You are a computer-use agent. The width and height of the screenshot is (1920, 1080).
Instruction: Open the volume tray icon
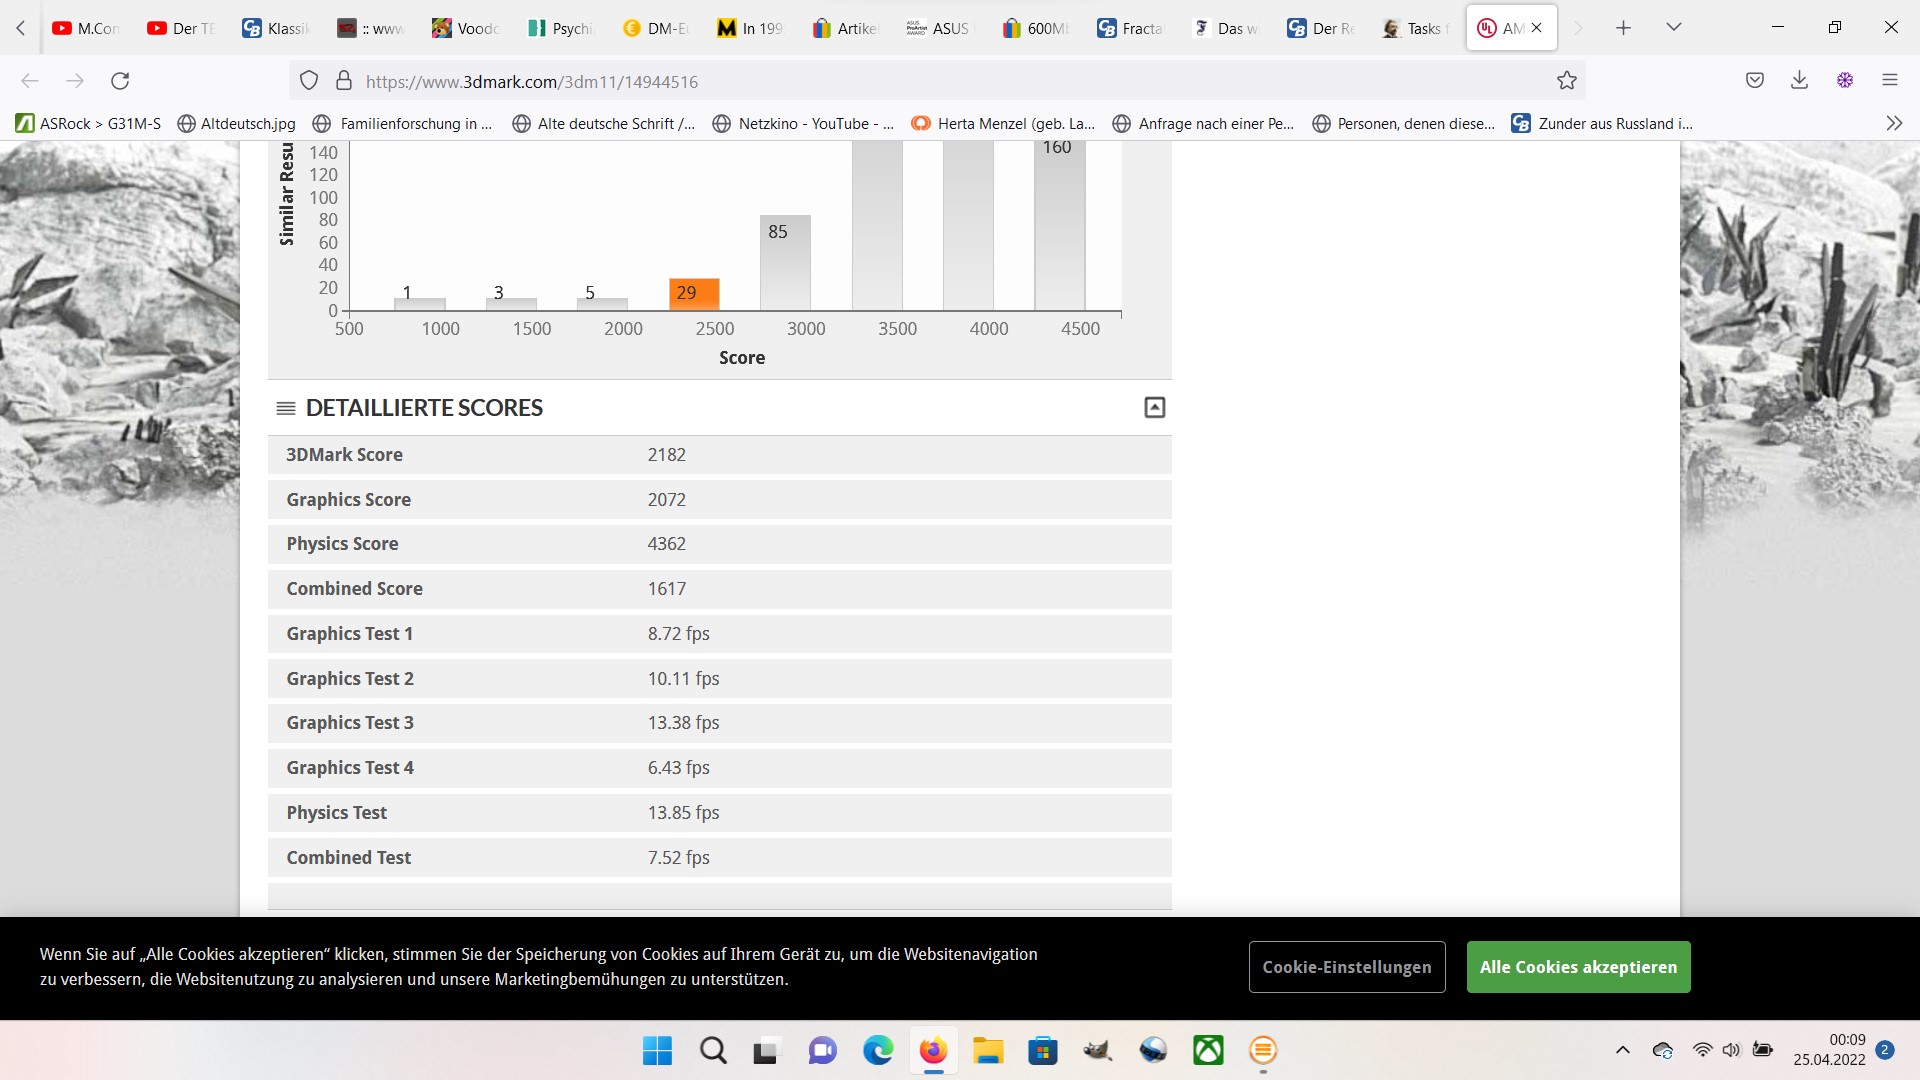point(1731,1050)
